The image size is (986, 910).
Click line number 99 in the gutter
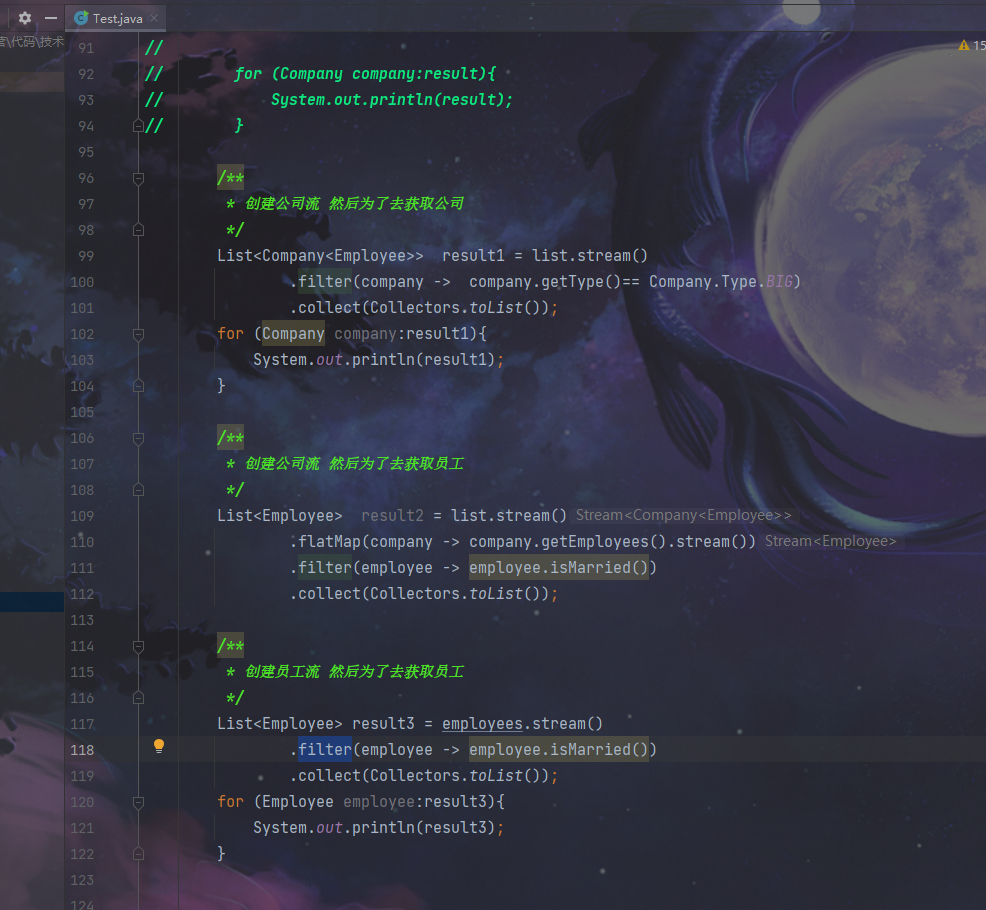86,257
